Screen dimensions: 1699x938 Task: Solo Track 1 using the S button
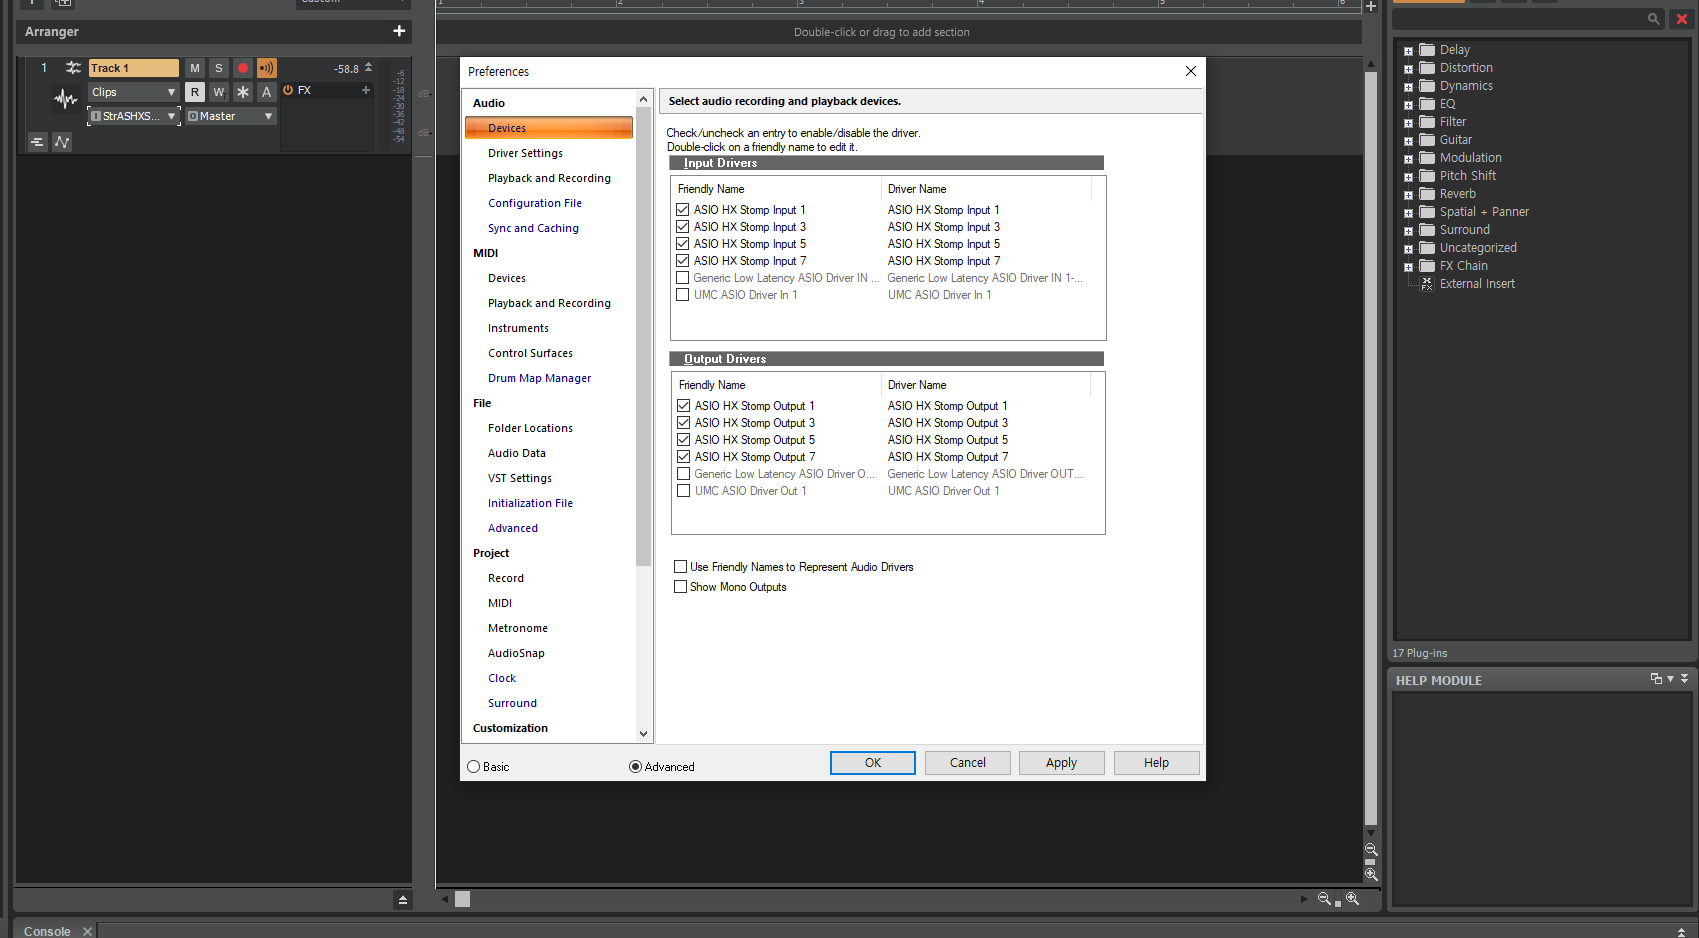pos(219,68)
